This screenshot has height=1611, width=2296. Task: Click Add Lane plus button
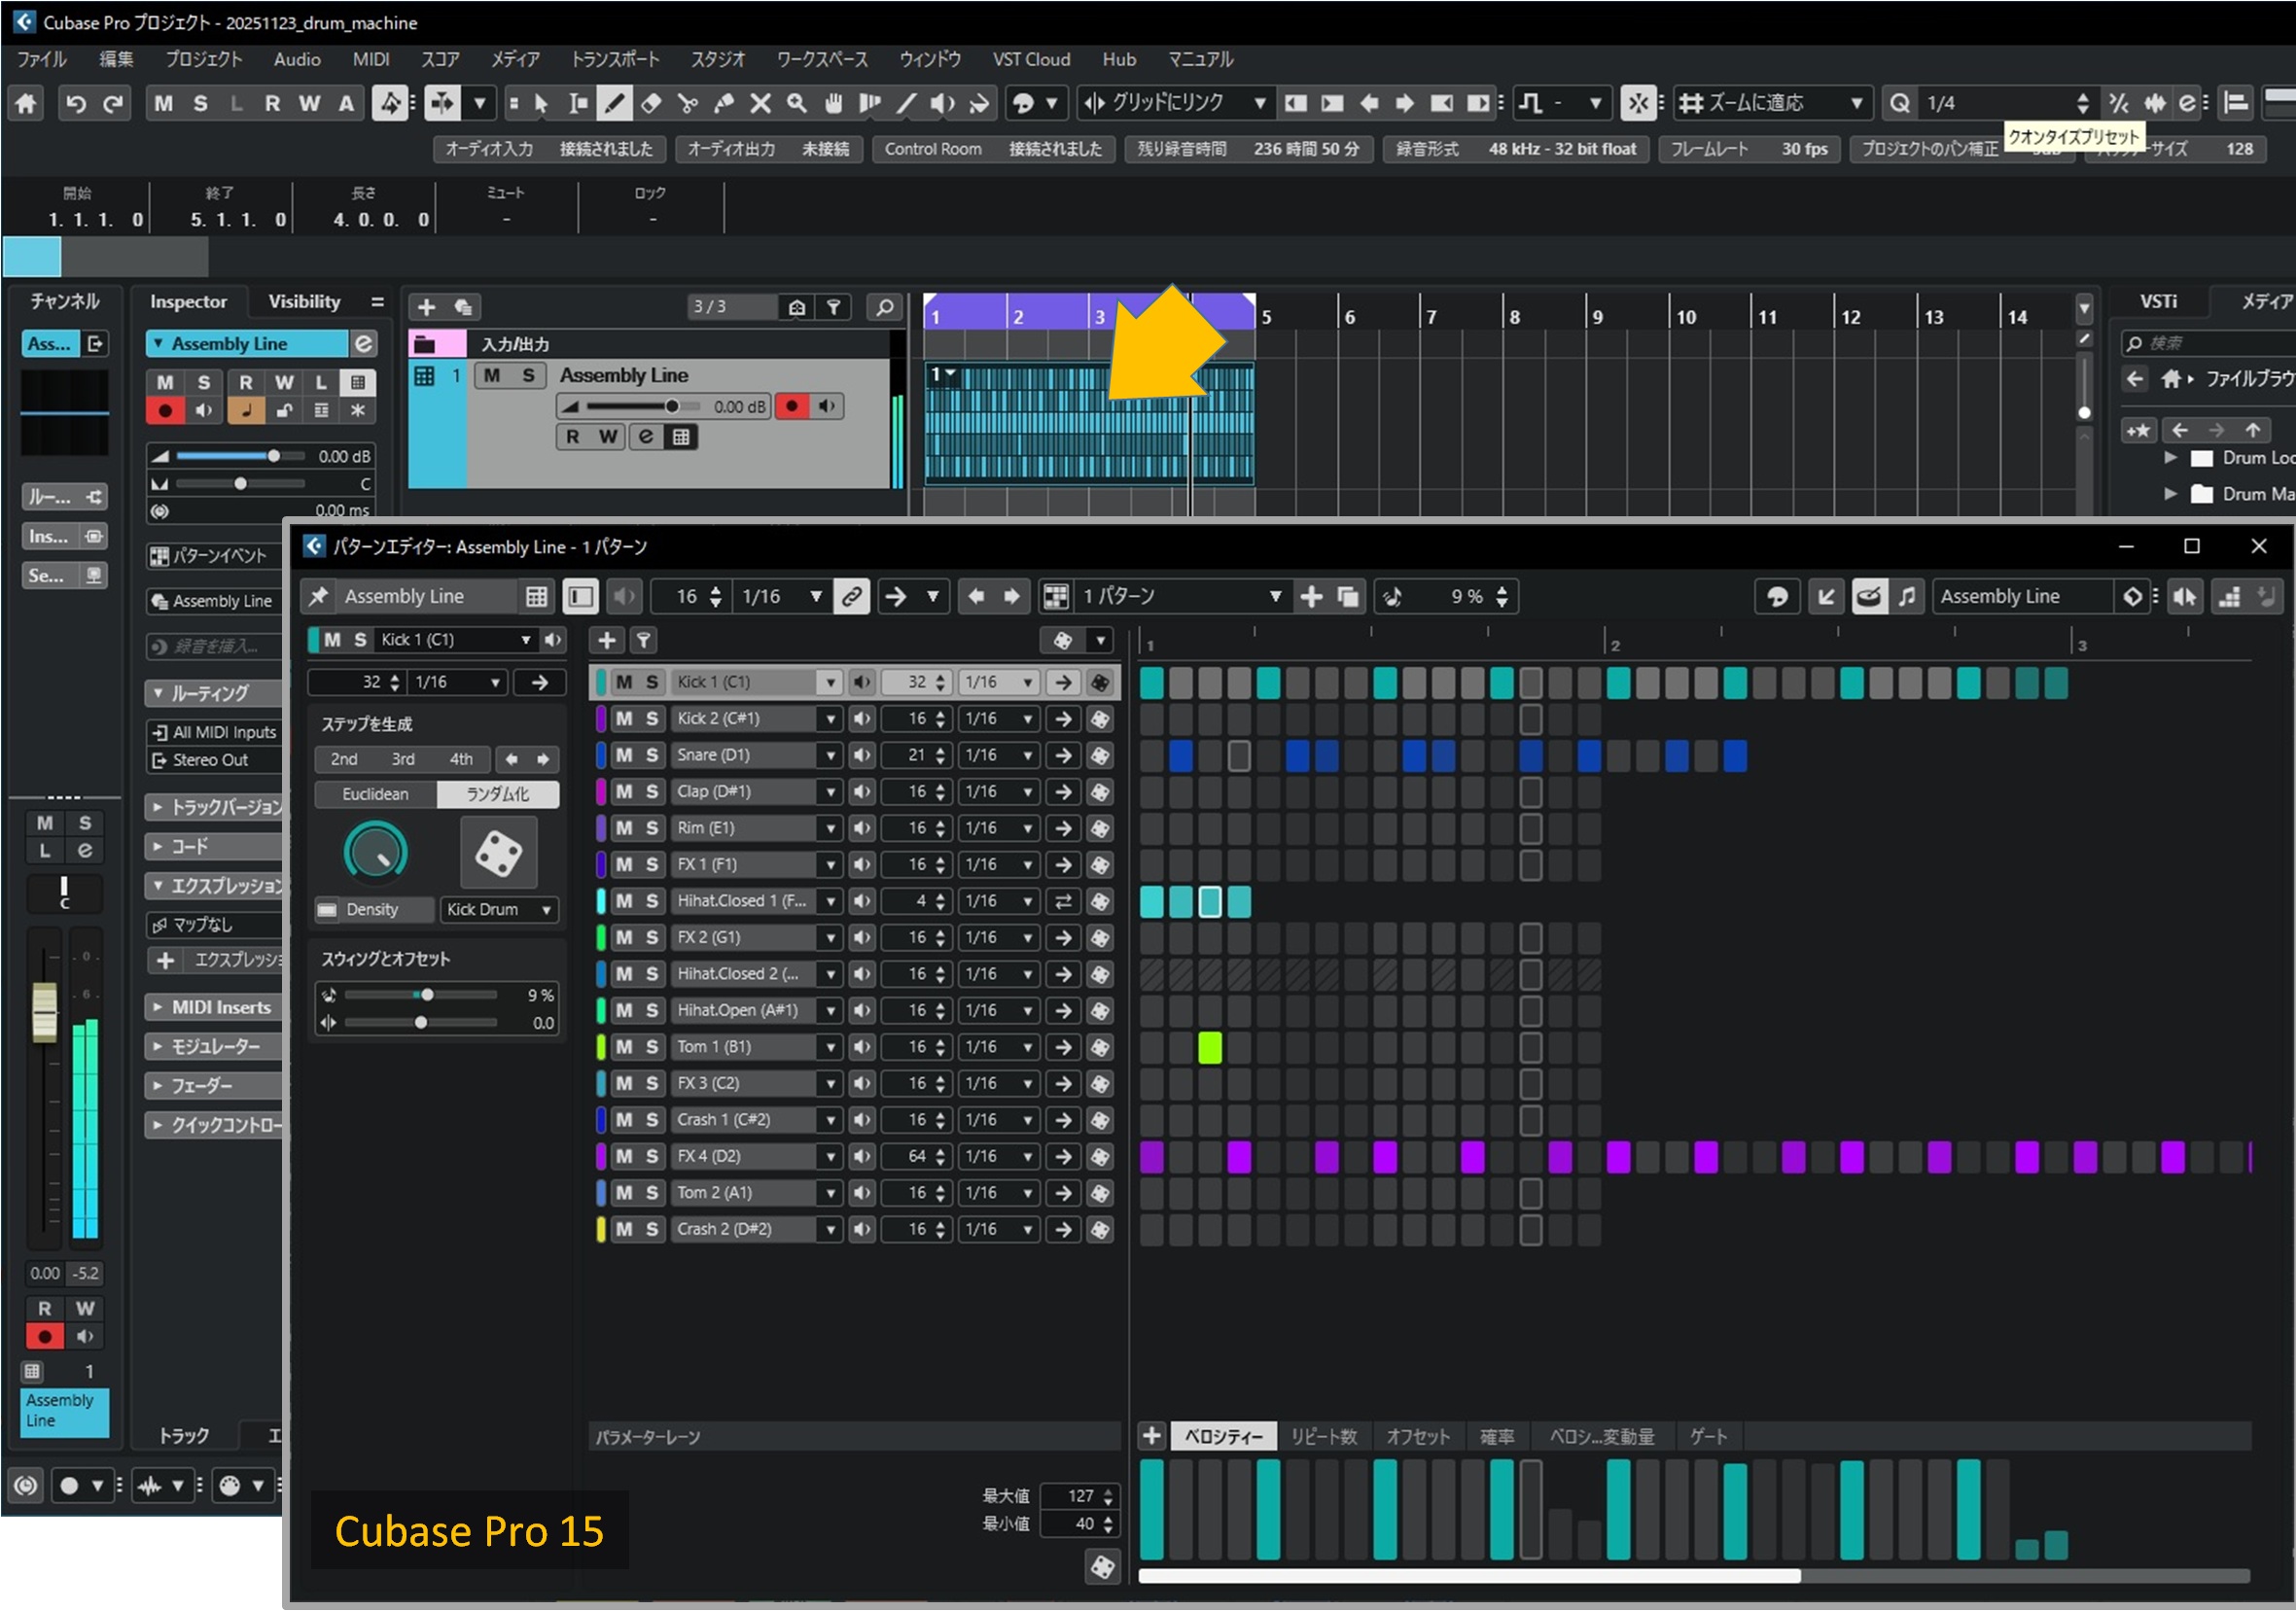pos(606,640)
